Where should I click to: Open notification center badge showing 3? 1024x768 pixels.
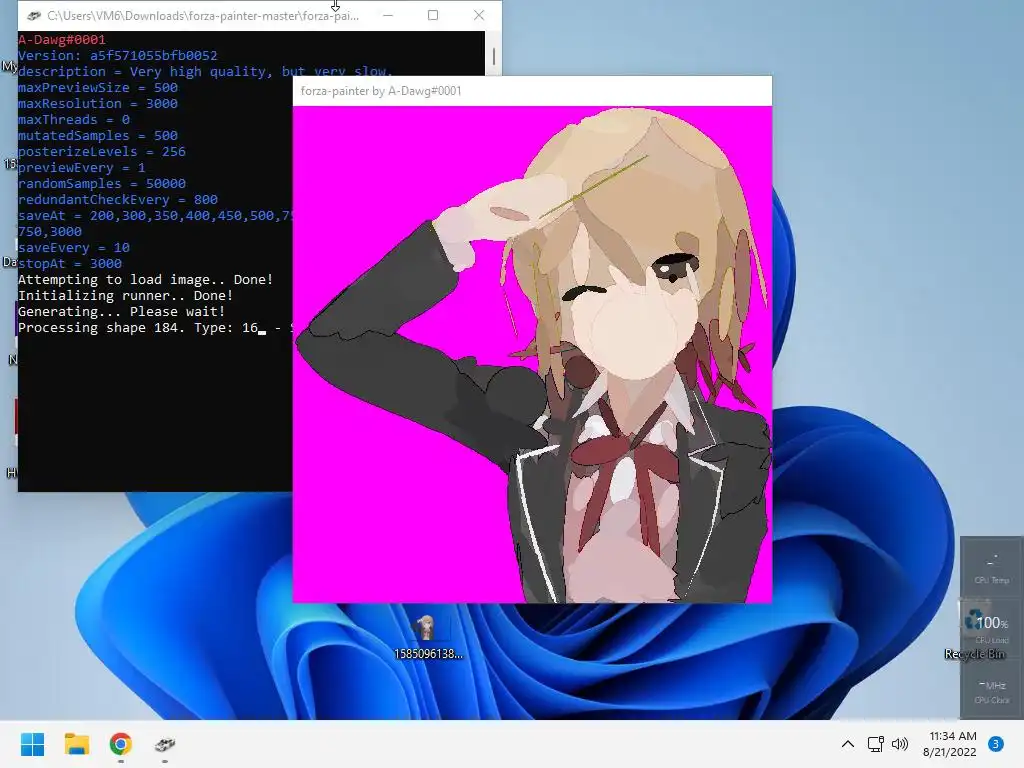pyautogui.click(x=996, y=744)
